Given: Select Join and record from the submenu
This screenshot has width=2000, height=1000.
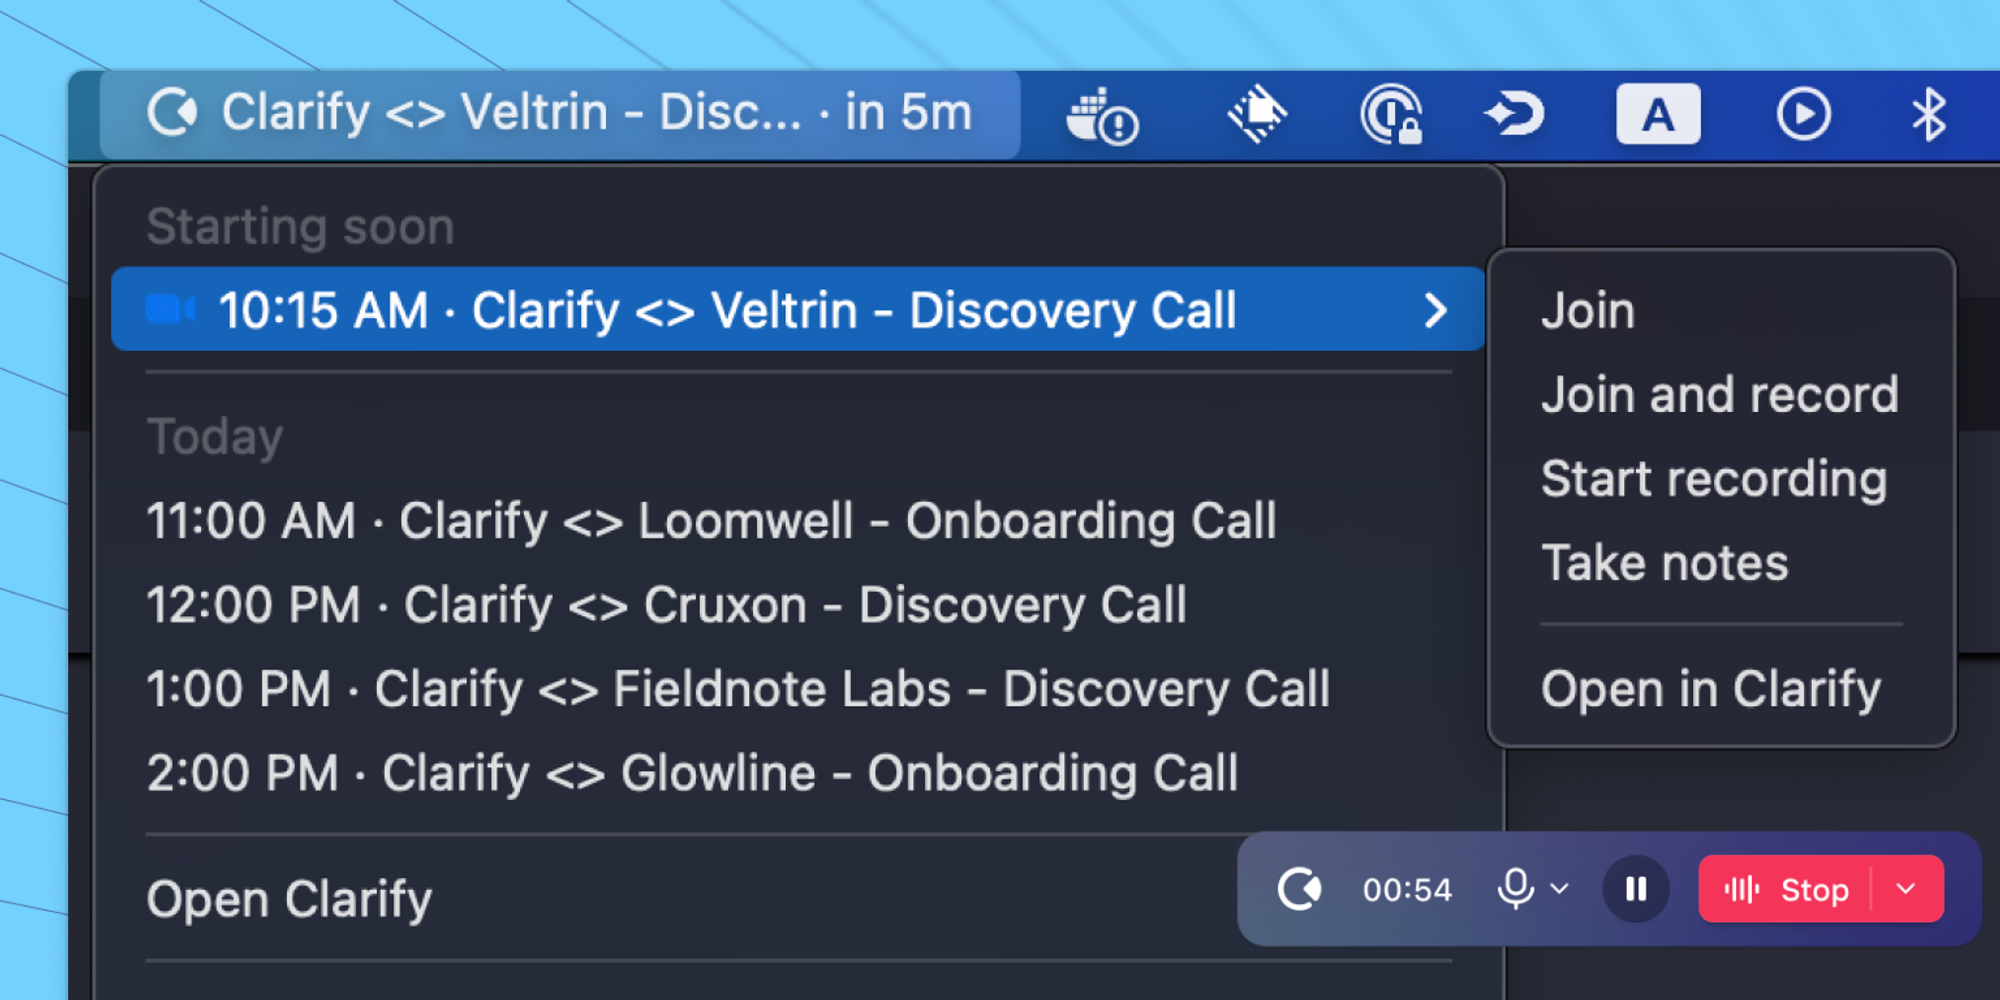Looking at the screenshot, I should point(1719,394).
